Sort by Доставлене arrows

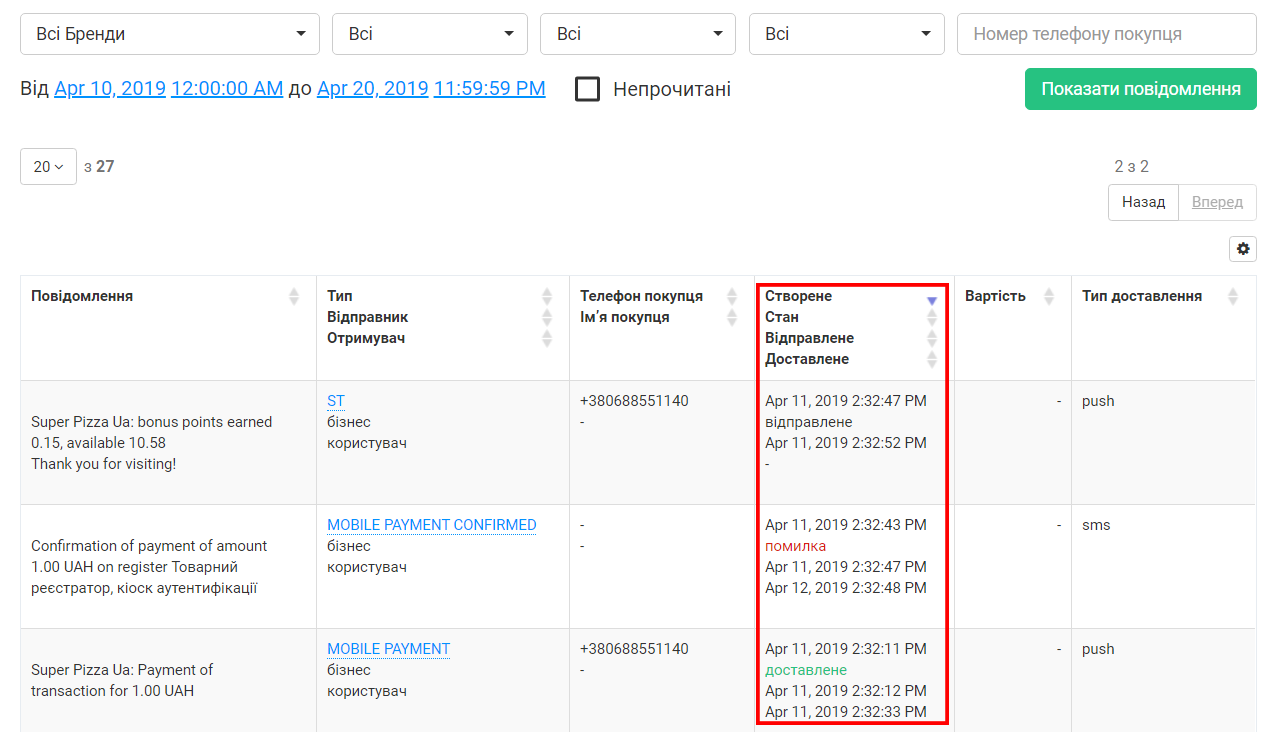click(x=932, y=359)
